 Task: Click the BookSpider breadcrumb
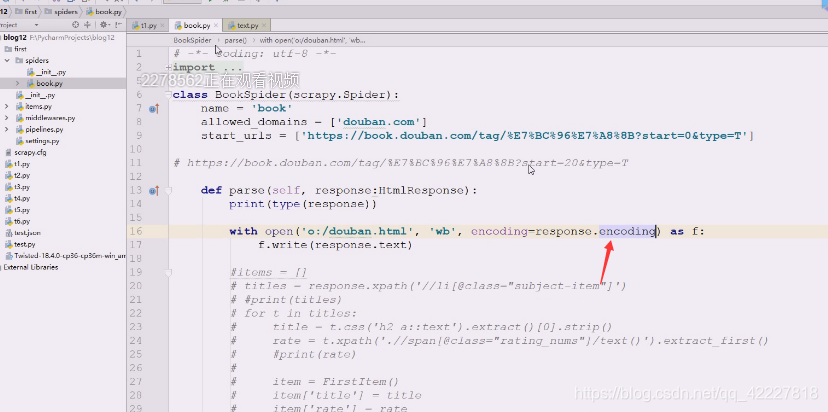click(x=192, y=40)
